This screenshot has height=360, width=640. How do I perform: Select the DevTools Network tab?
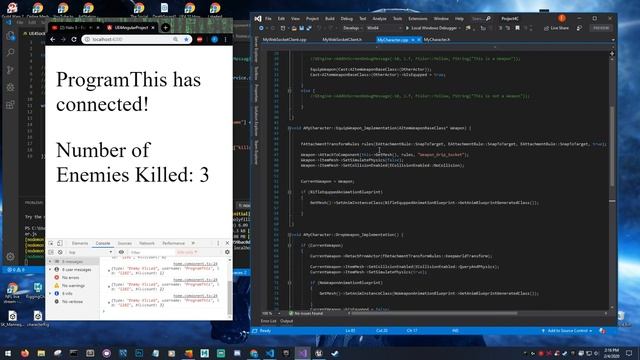click(x=147, y=243)
